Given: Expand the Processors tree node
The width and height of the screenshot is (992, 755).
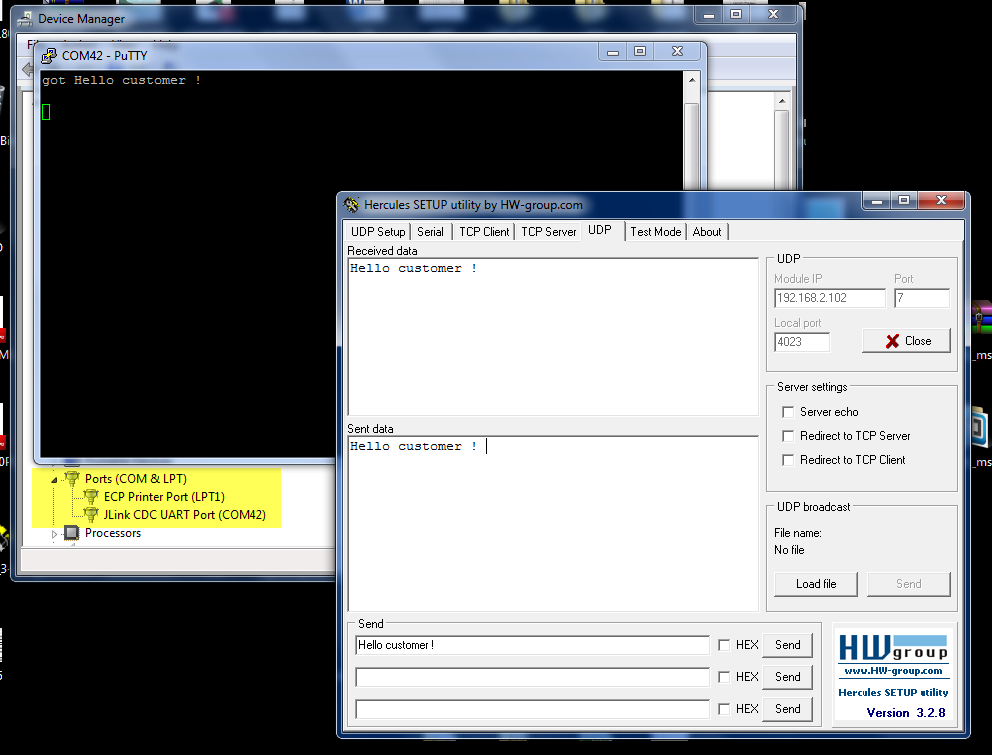Looking at the screenshot, I should click(54, 534).
